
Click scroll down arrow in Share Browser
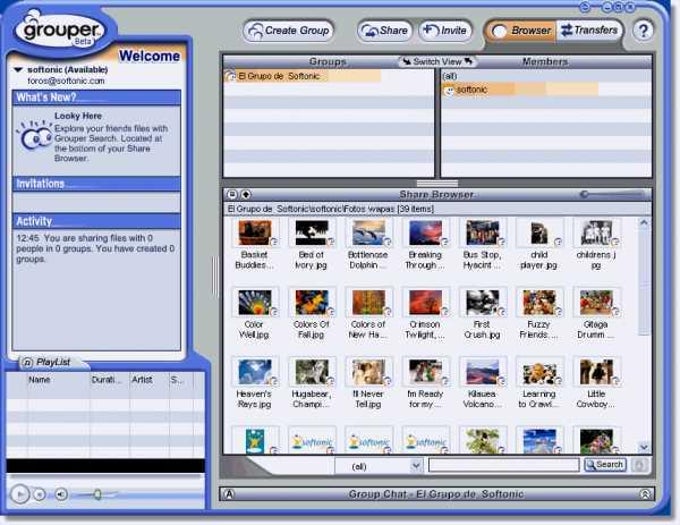(644, 447)
